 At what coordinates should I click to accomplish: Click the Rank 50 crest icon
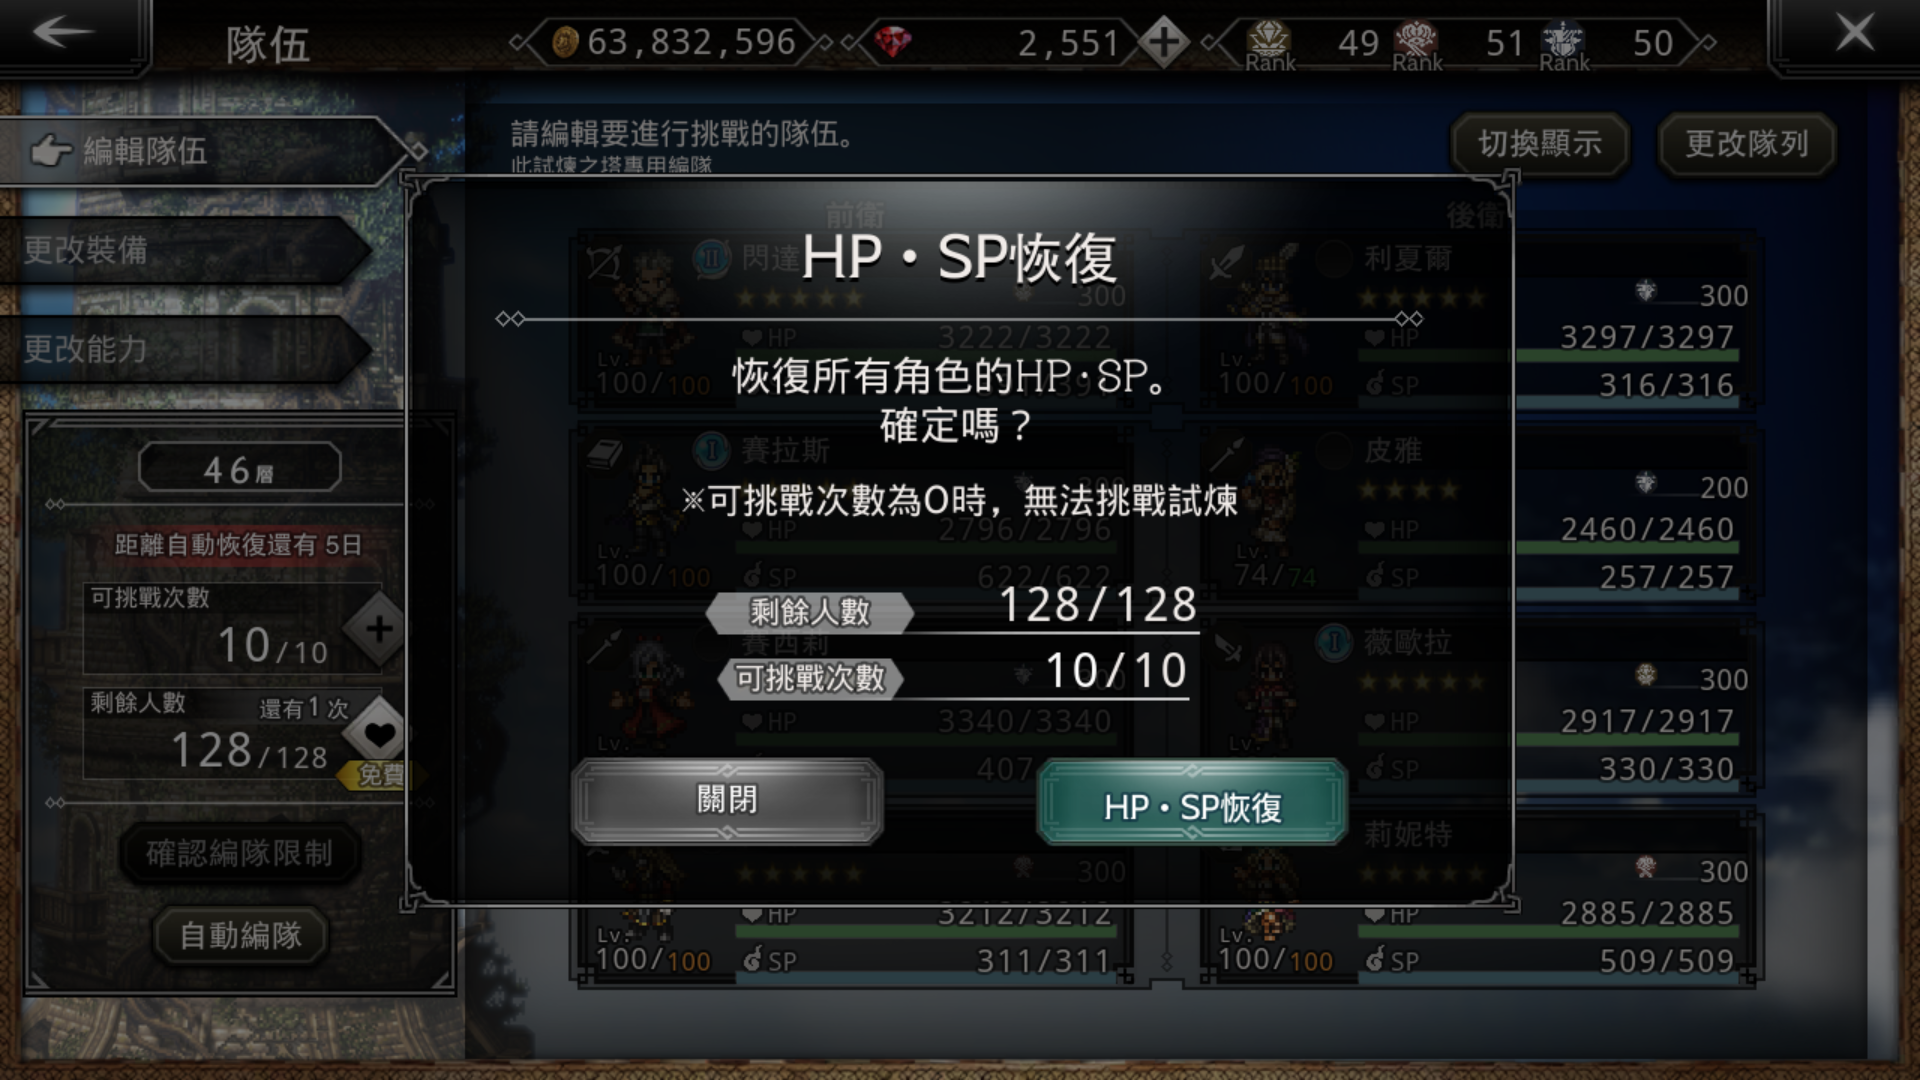pyautogui.click(x=1564, y=44)
